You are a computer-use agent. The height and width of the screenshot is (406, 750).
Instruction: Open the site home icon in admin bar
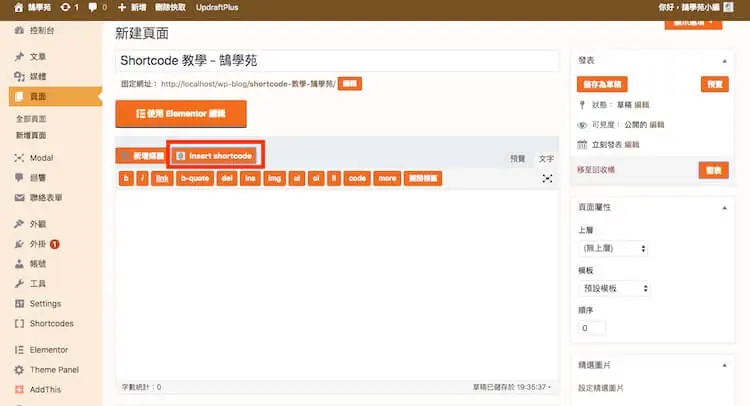19,7
